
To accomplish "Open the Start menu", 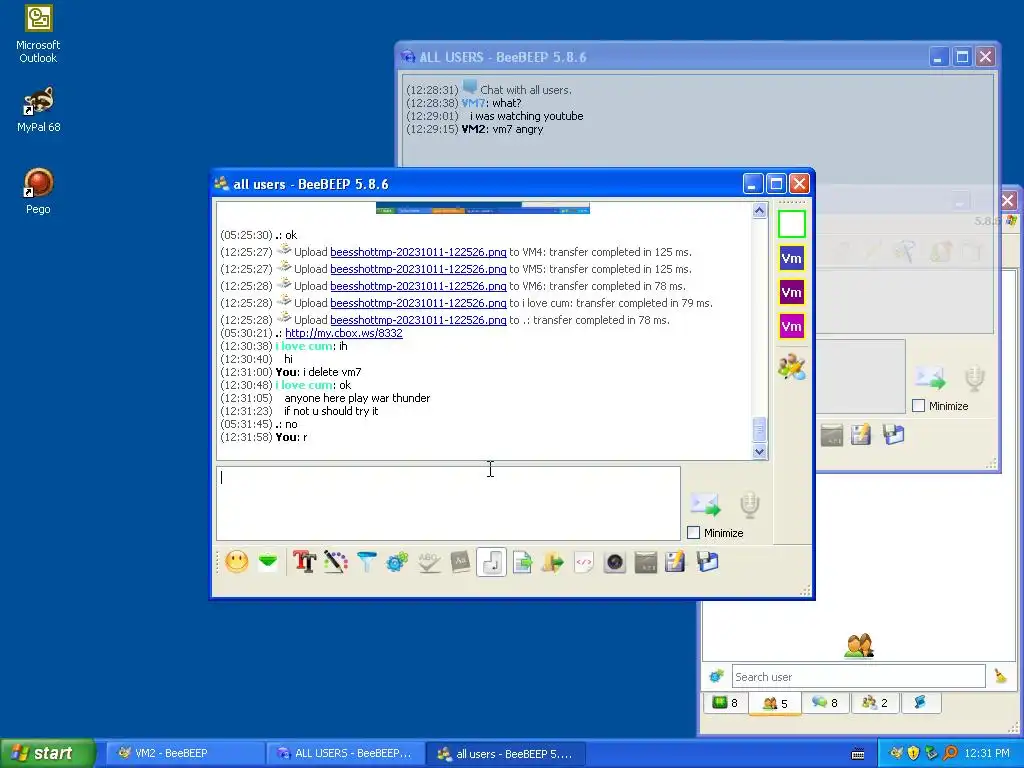I will click(x=48, y=753).
